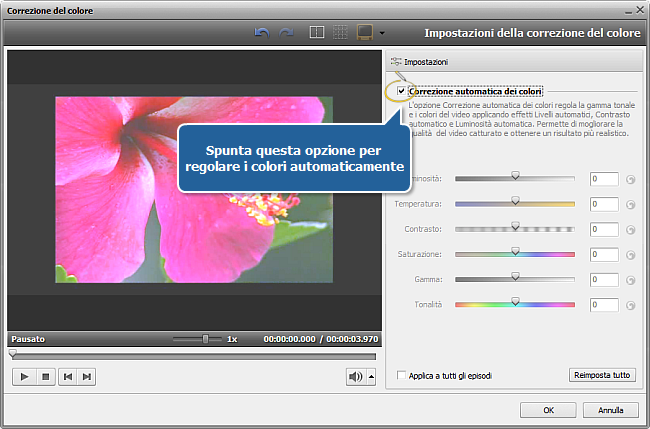Enable split before/after preview view
The image size is (650, 429).
click(x=317, y=33)
